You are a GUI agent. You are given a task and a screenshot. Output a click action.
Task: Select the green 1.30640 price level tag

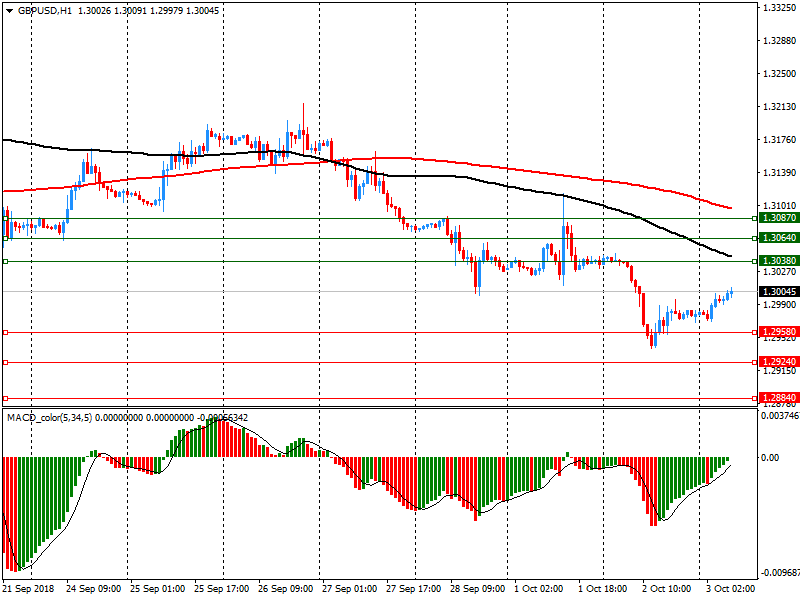pyautogui.click(x=778, y=238)
